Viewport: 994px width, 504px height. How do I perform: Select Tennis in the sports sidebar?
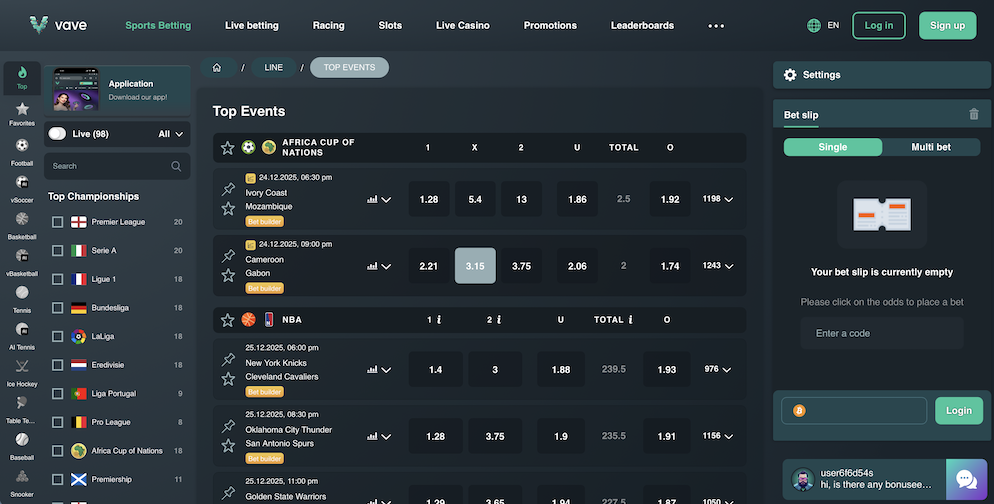[22, 299]
